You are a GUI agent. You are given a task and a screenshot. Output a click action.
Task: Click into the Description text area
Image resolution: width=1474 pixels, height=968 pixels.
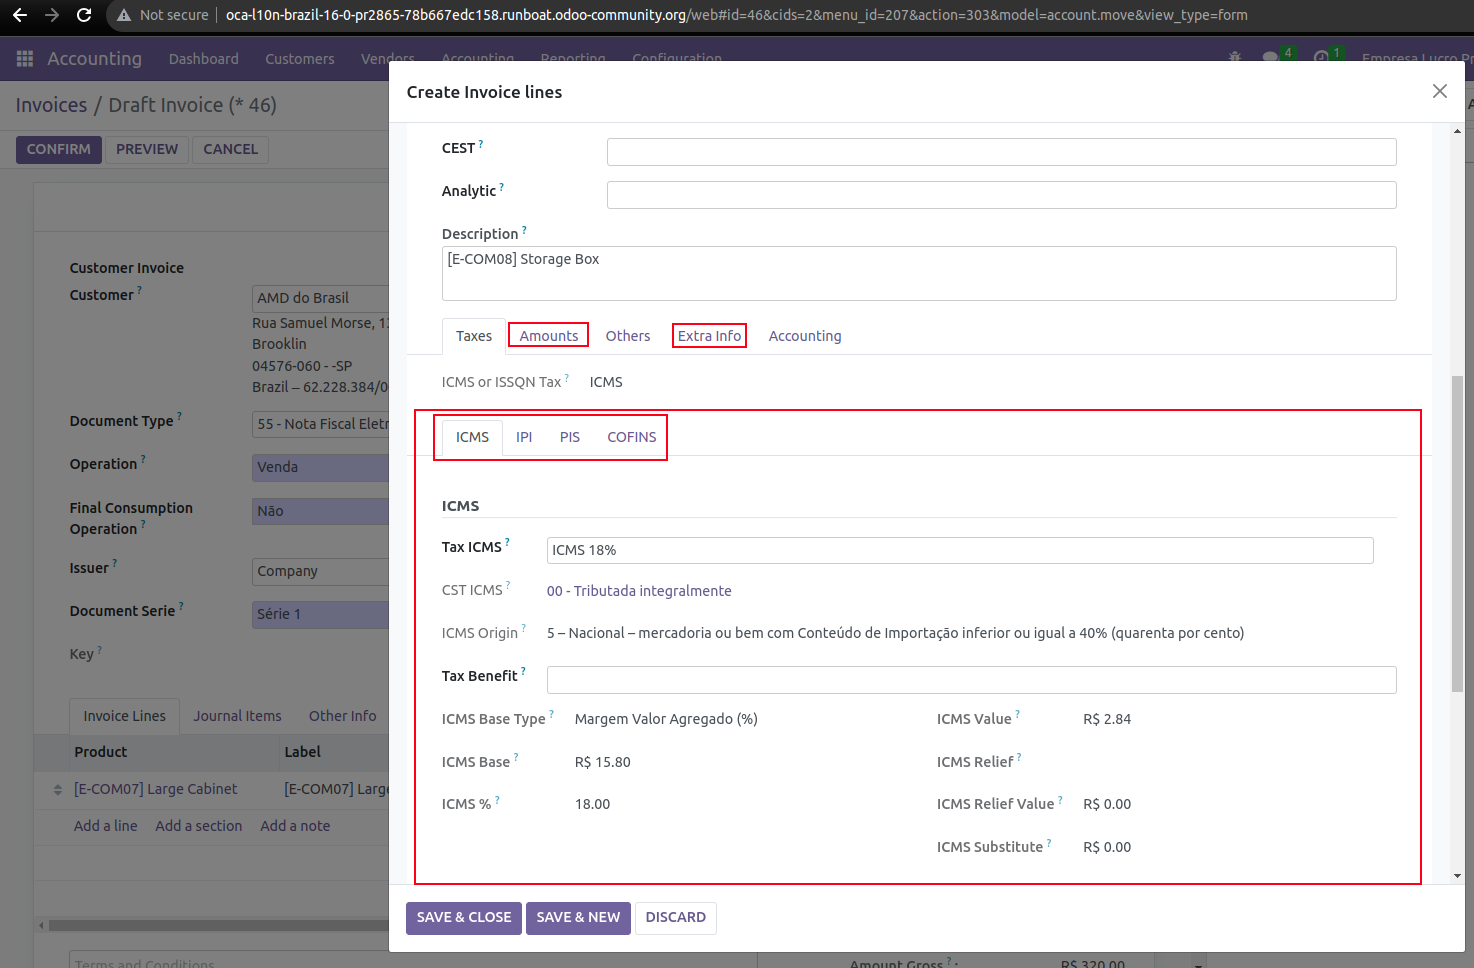coord(918,273)
